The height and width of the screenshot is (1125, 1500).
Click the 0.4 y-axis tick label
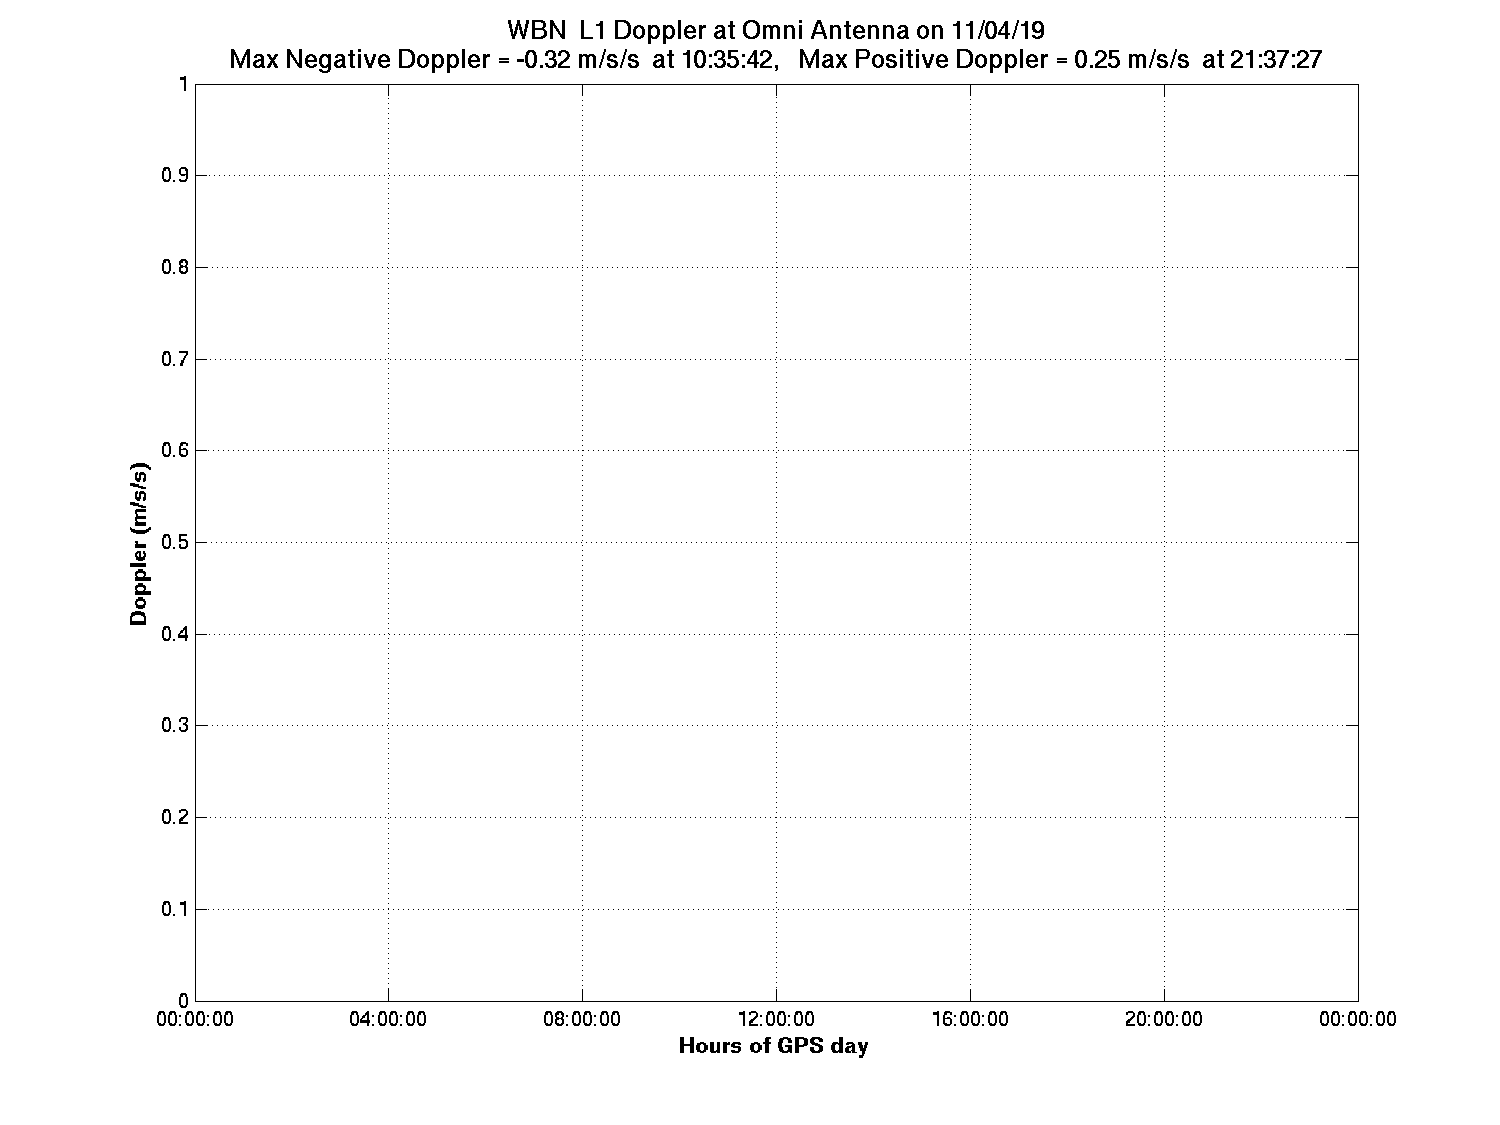pyautogui.click(x=175, y=634)
